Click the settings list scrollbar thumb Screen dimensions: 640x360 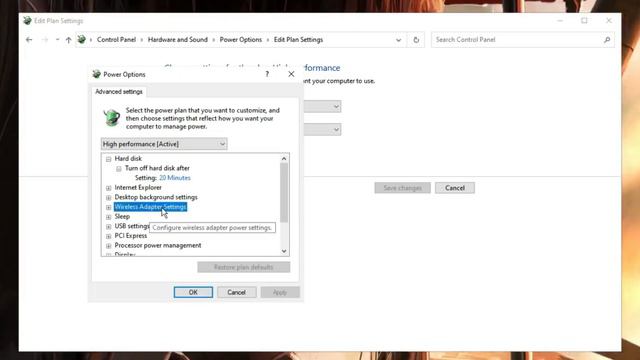284,193
